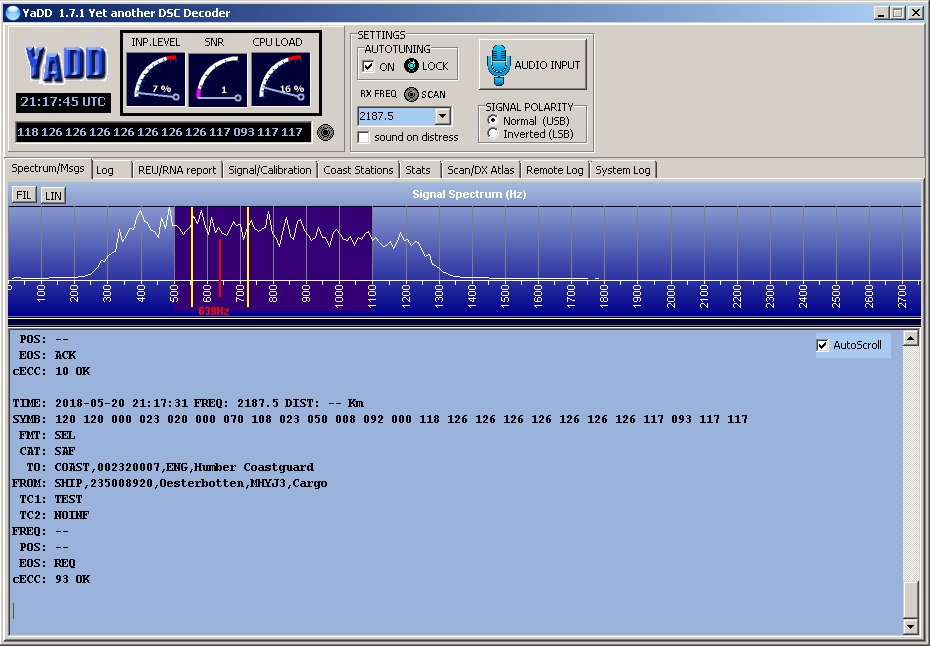Click the CPU LOAD gauge

pyautogui.click(x=281, y=79)
